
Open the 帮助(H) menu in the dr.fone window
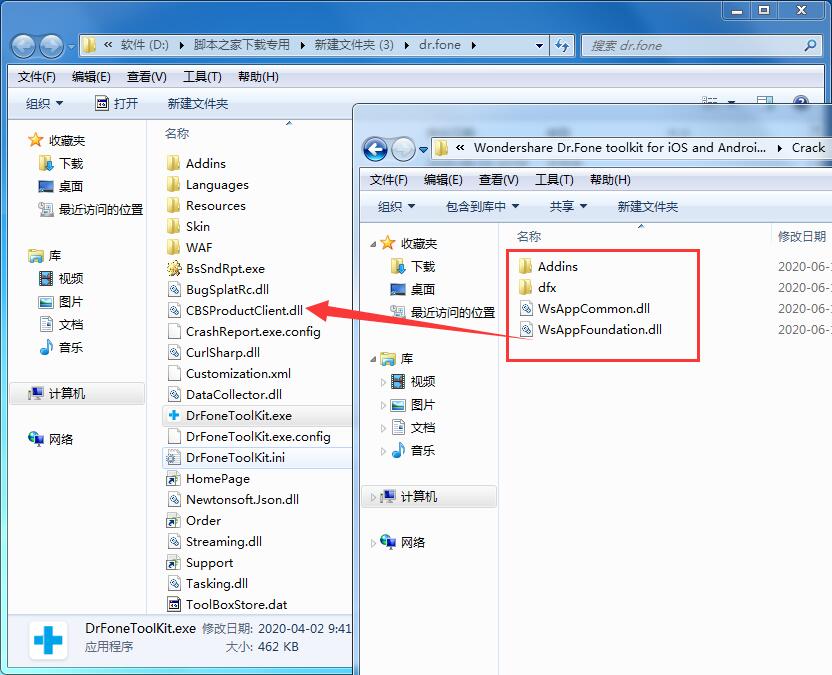coord(258,77)
